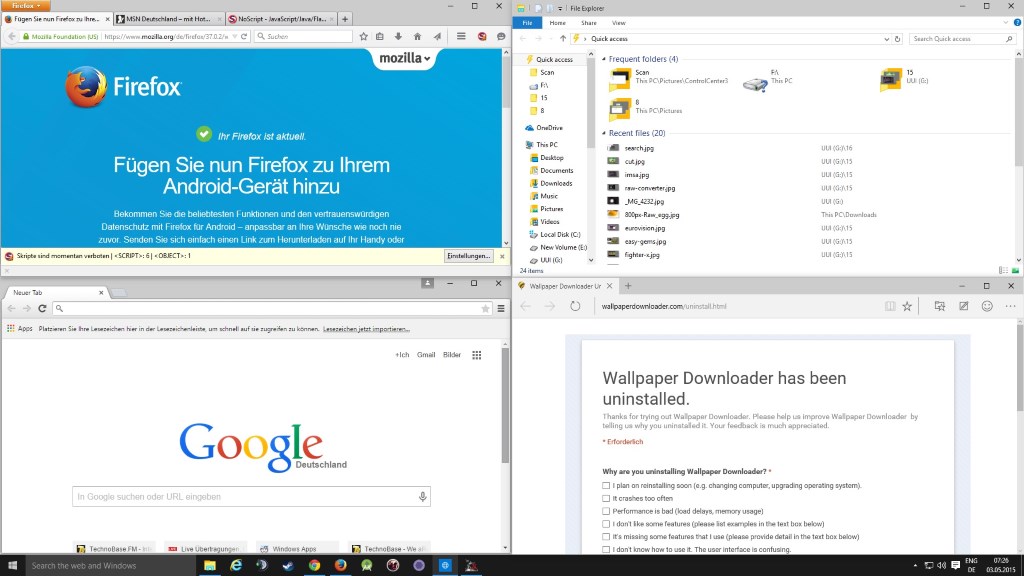
Task: Check 'Performance is bad' option
Action: 606,511
